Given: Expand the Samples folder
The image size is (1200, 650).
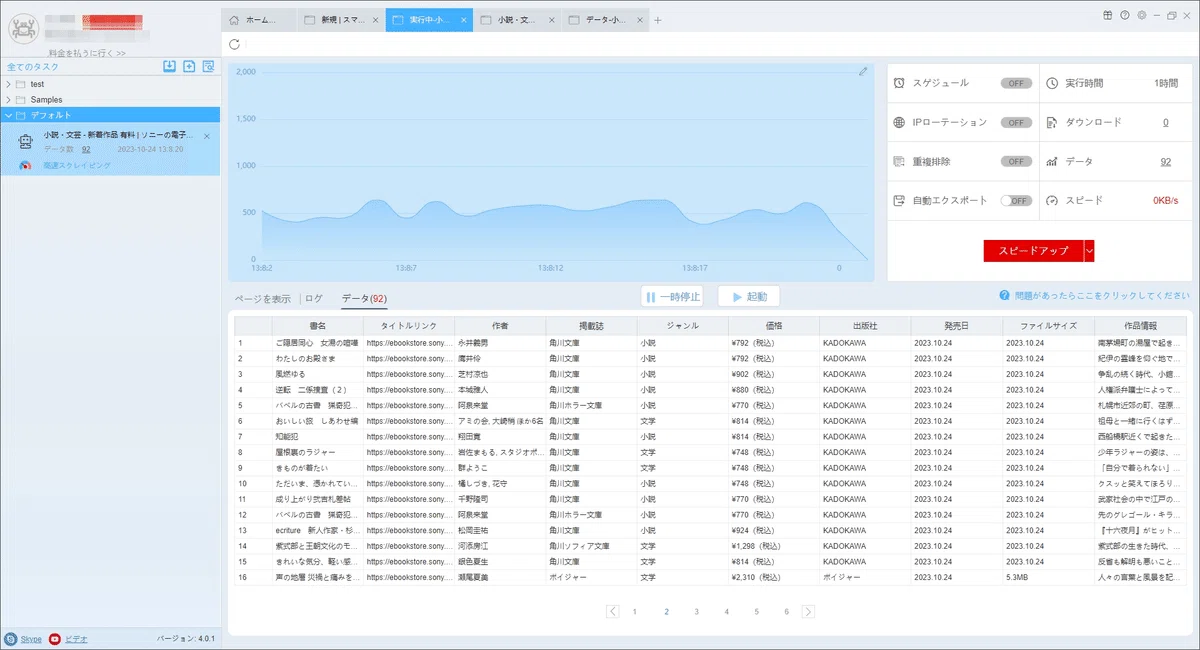Looking at the screenshot, I should coord(8,100).
